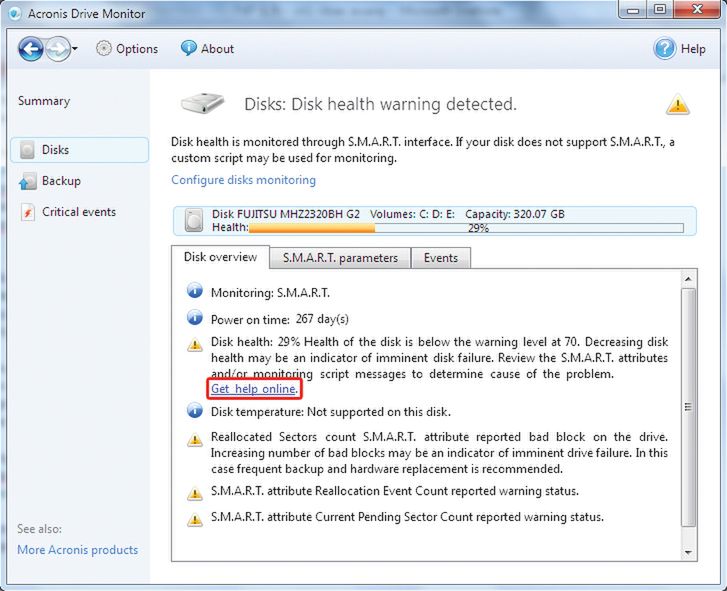Image resolution: width=727 pixels, height=591 pixels.
Task: Click the Acronis Drive Monitor title bar icon
Action: 14,13
